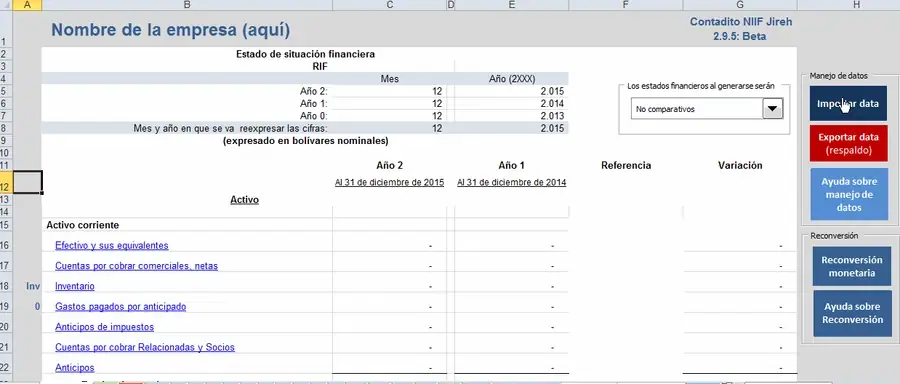Expand the No comparativos dropdown arrow

click(773, 108)
